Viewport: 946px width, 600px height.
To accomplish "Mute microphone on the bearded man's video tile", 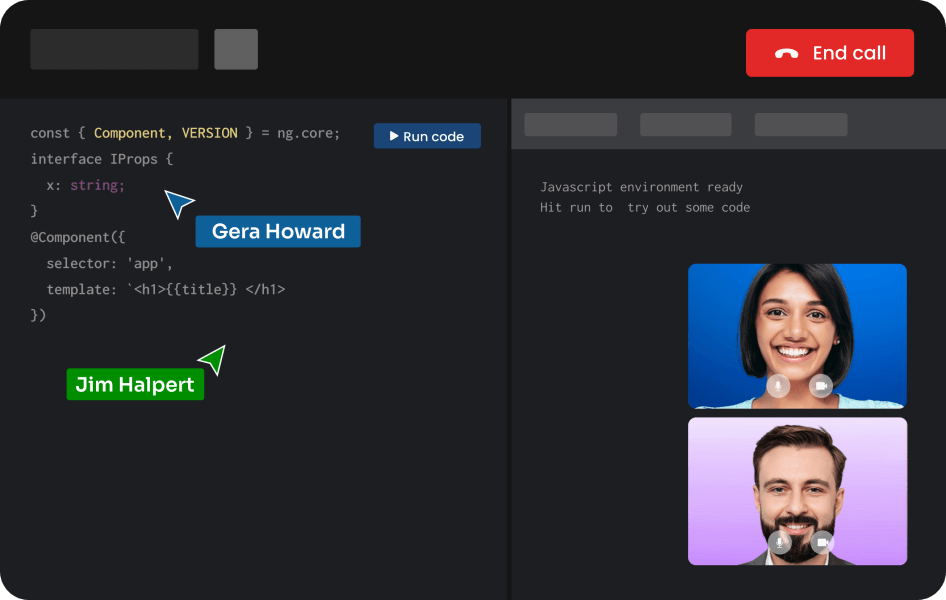I will click(779, 543).
